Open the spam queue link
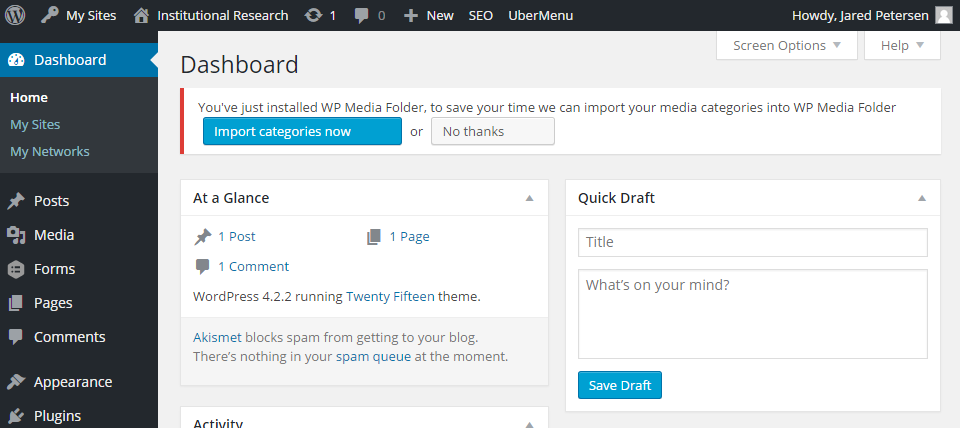Screen dimensions: 960x428 click(373, 356)
